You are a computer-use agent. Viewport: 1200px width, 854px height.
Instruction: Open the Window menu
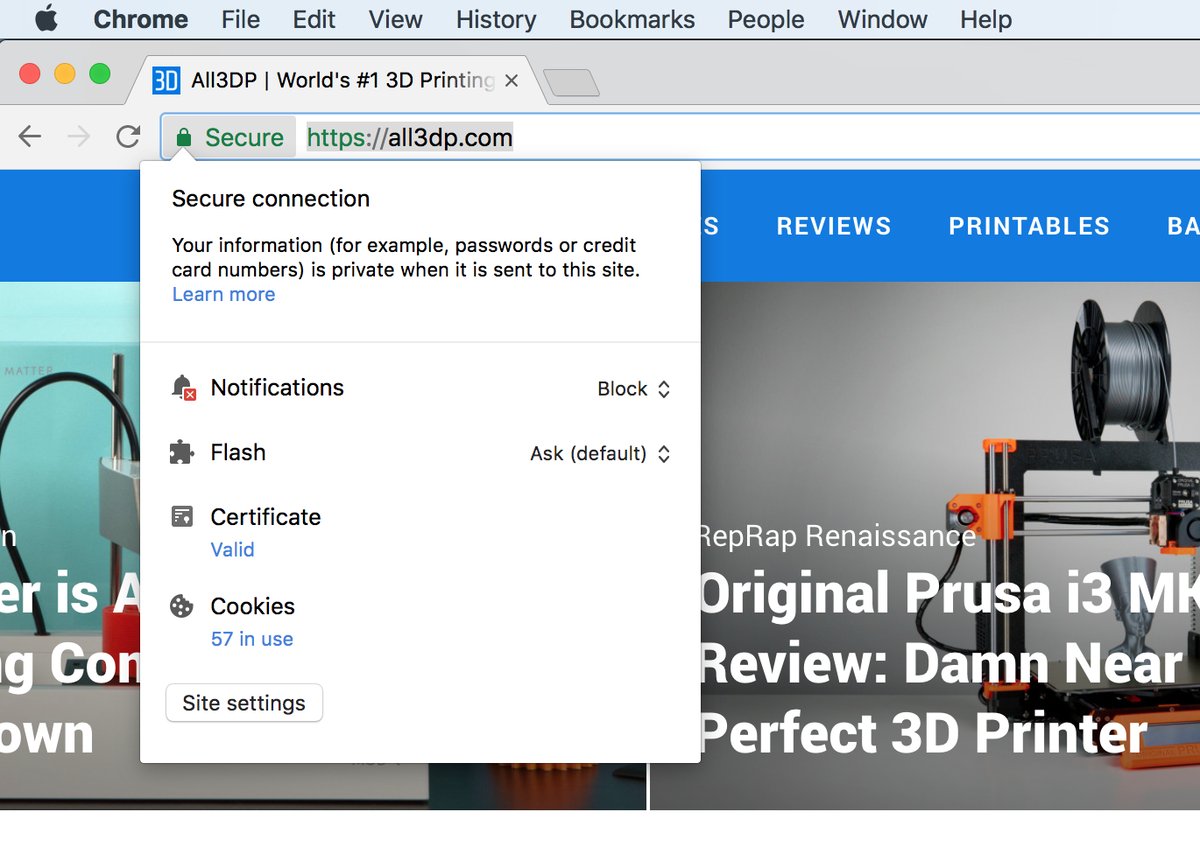tap(883, 19)
